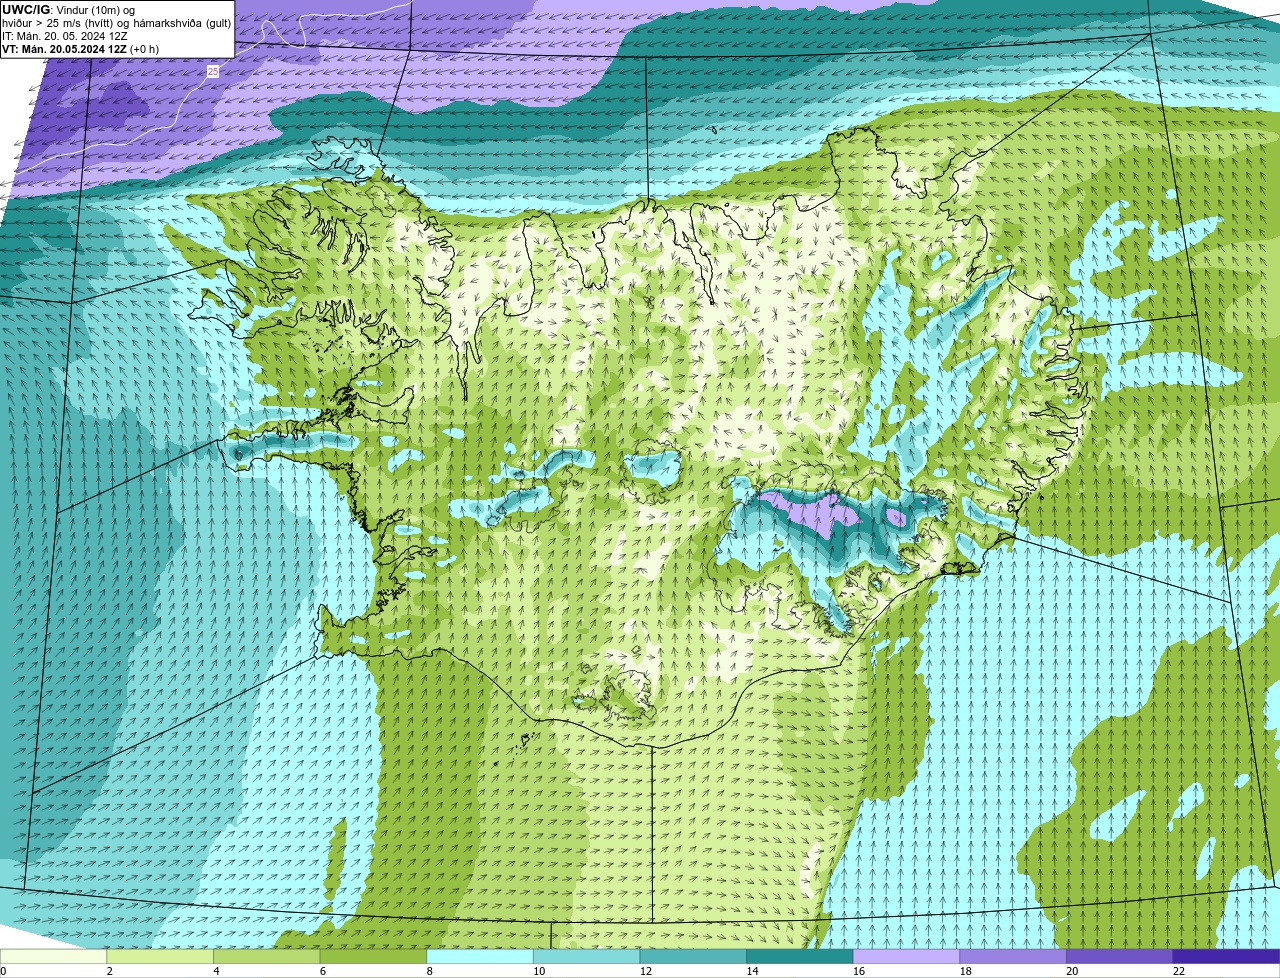Click the pale yellow 0–2 m/s legend swatch
Image resolution: width=1280 pixels, height=978 pixels.
click(x=53, y=956)
